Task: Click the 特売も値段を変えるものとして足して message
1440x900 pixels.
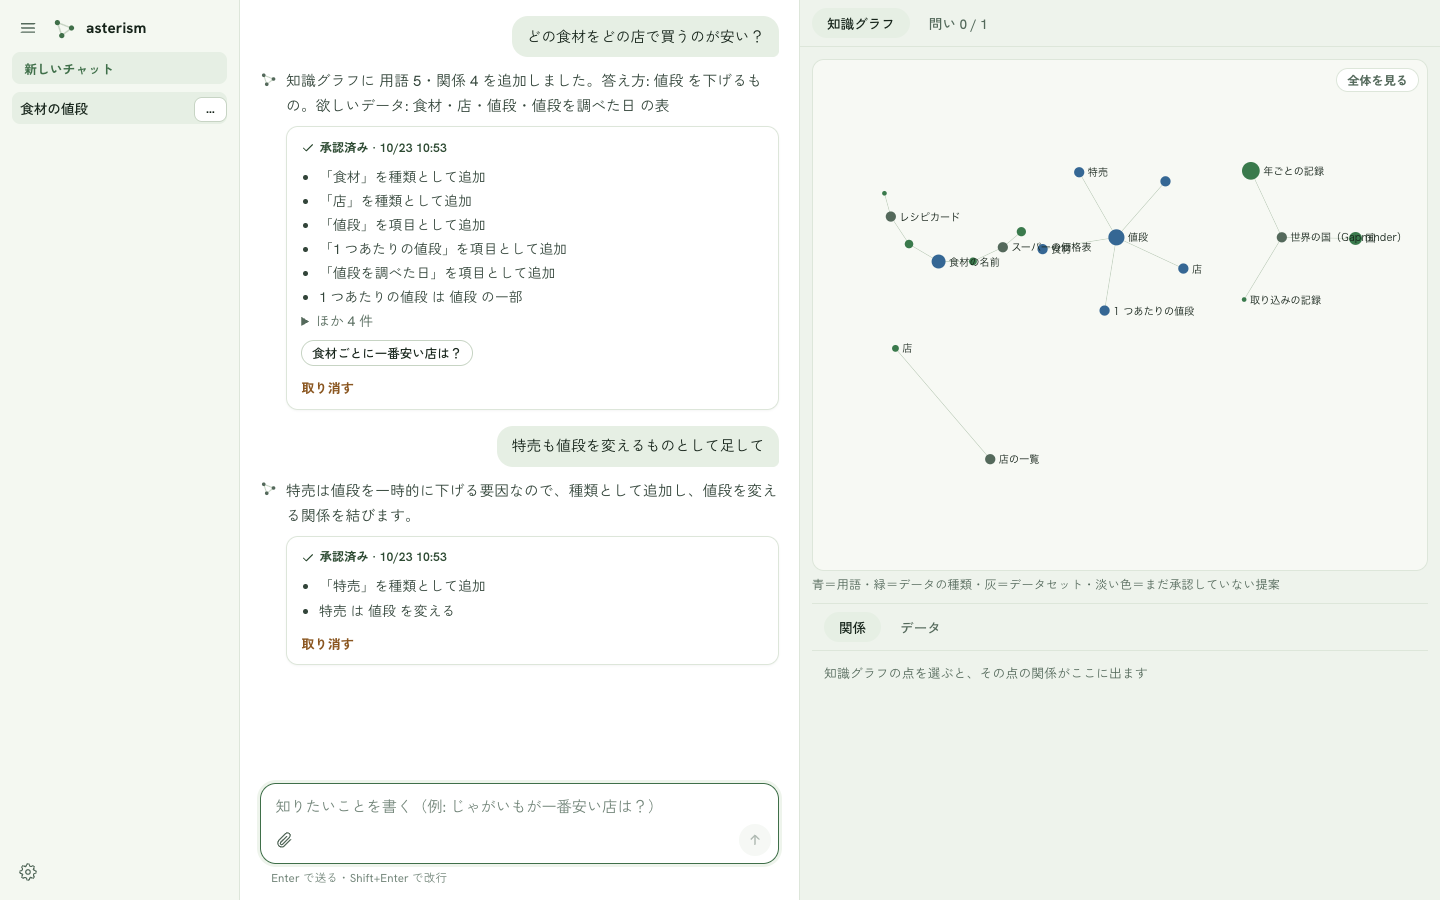Action: pos(638,446)
